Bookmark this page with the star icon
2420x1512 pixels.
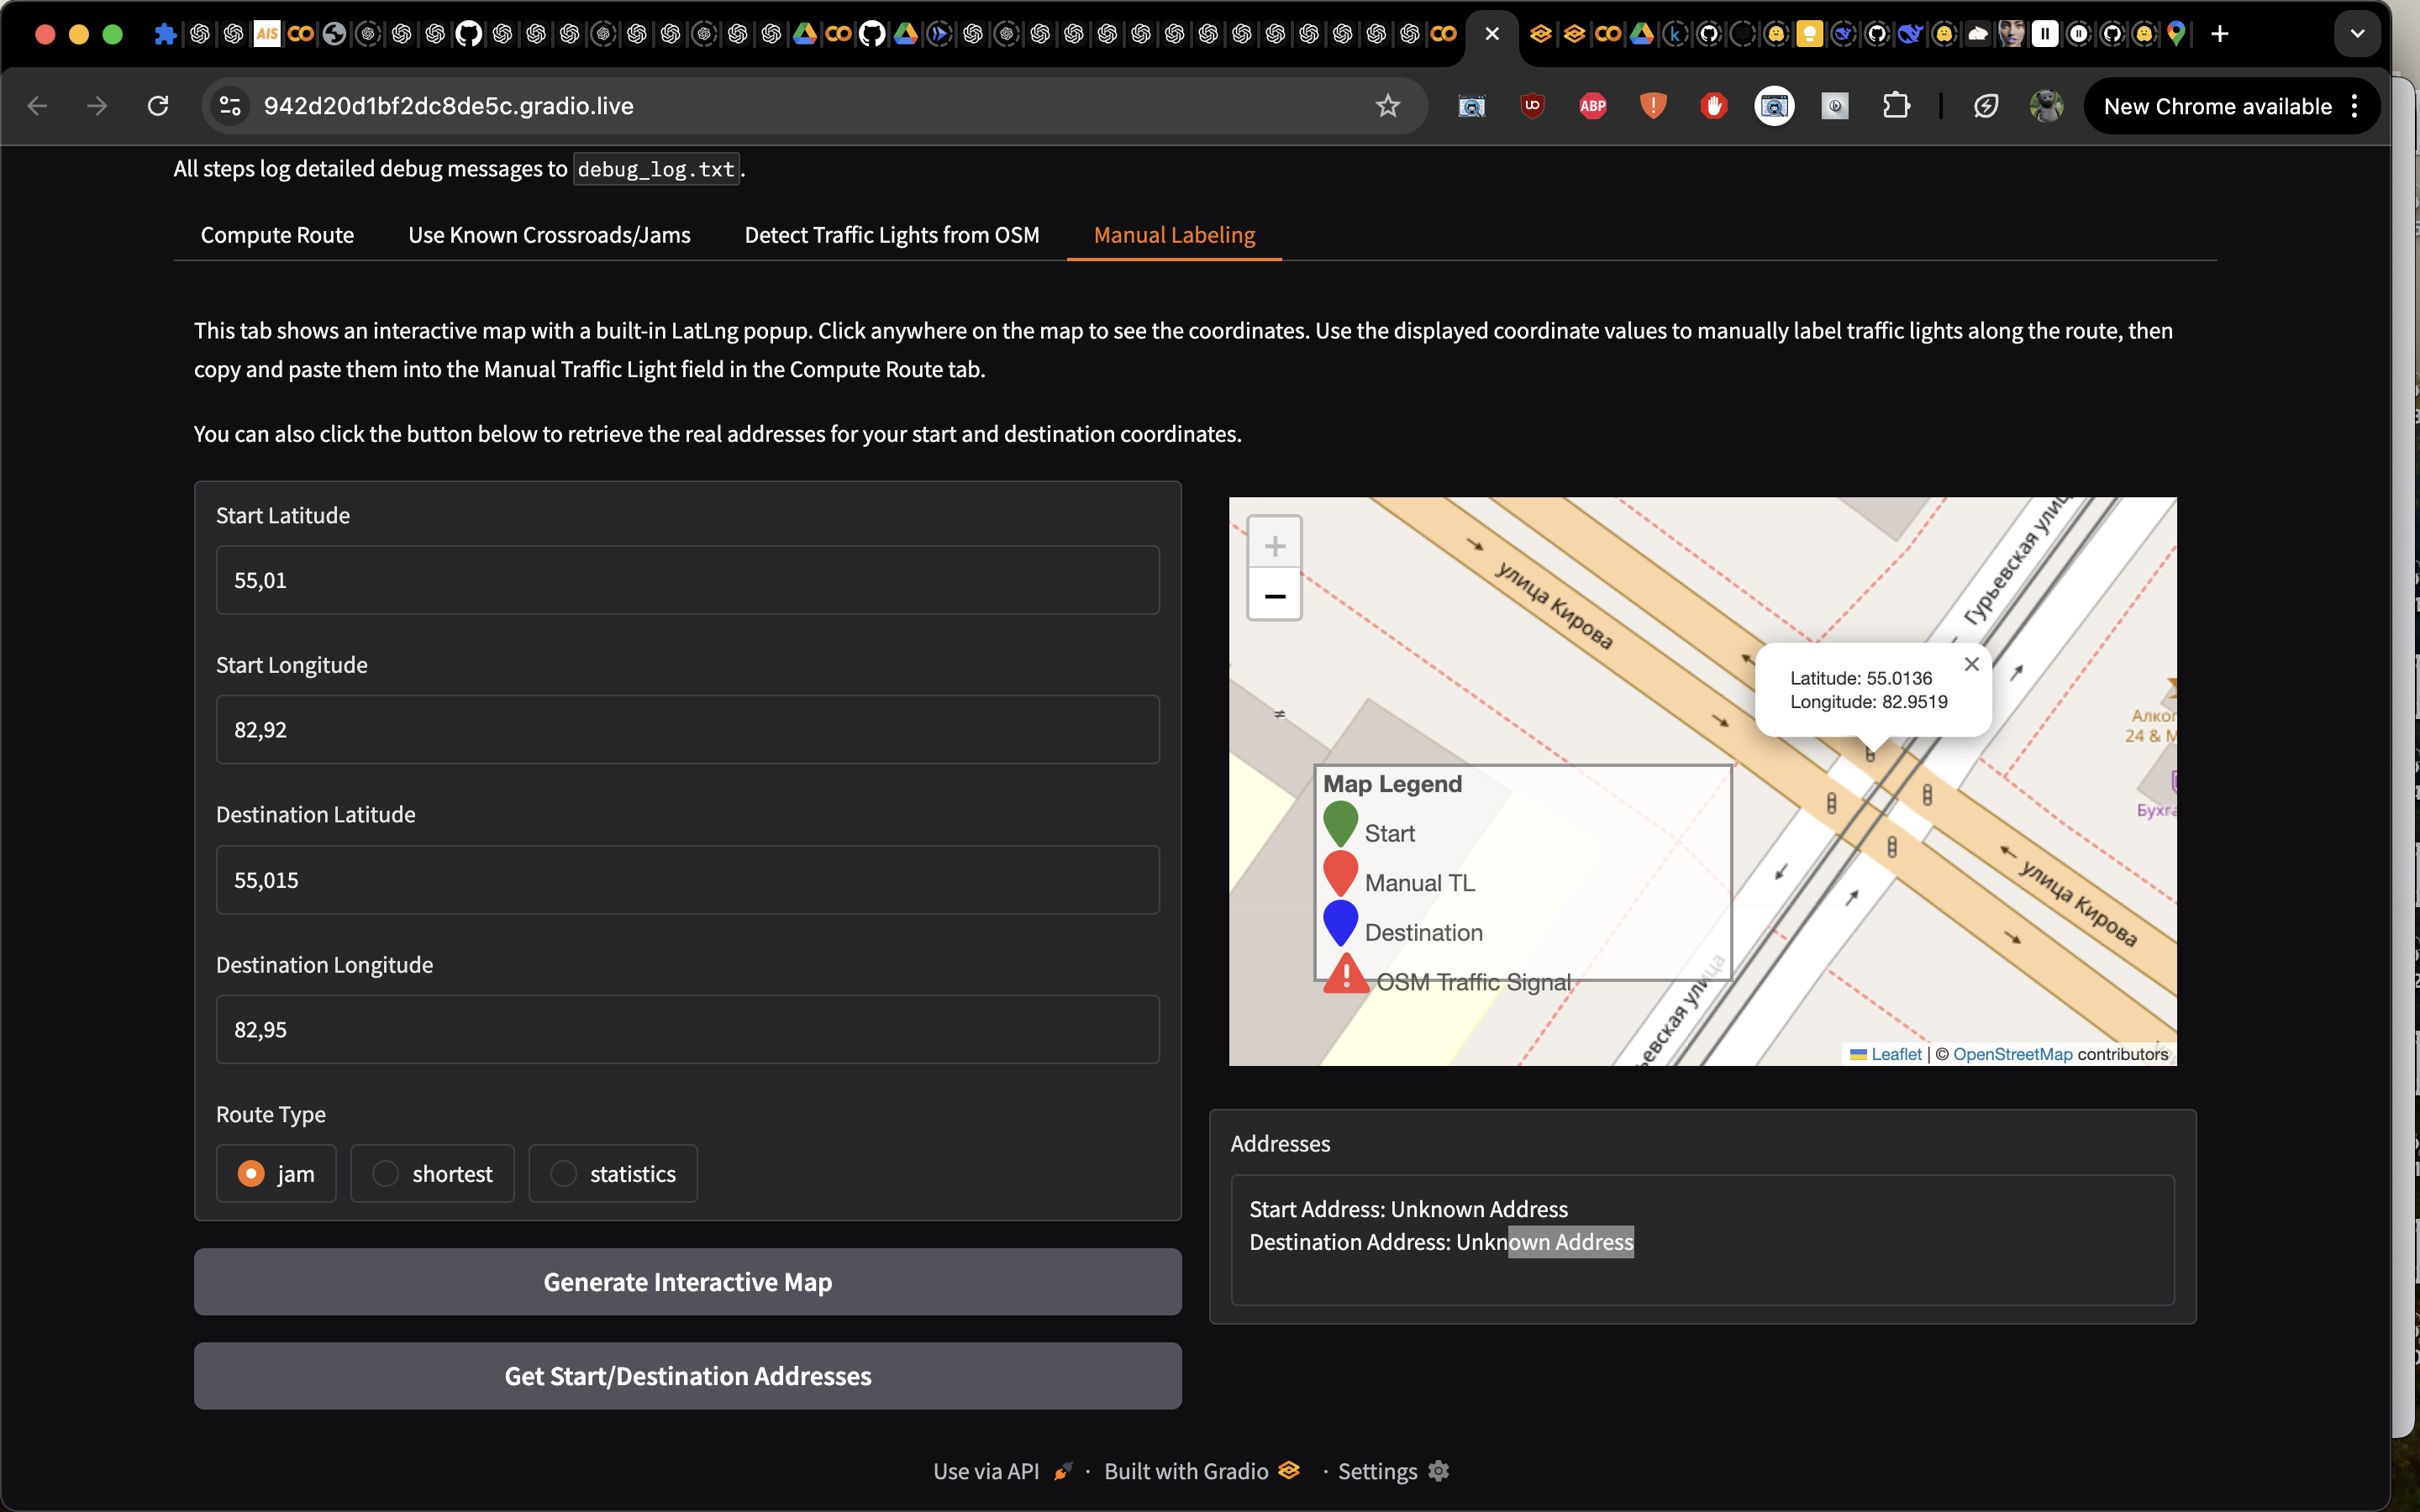click(x=1387, y=106)
